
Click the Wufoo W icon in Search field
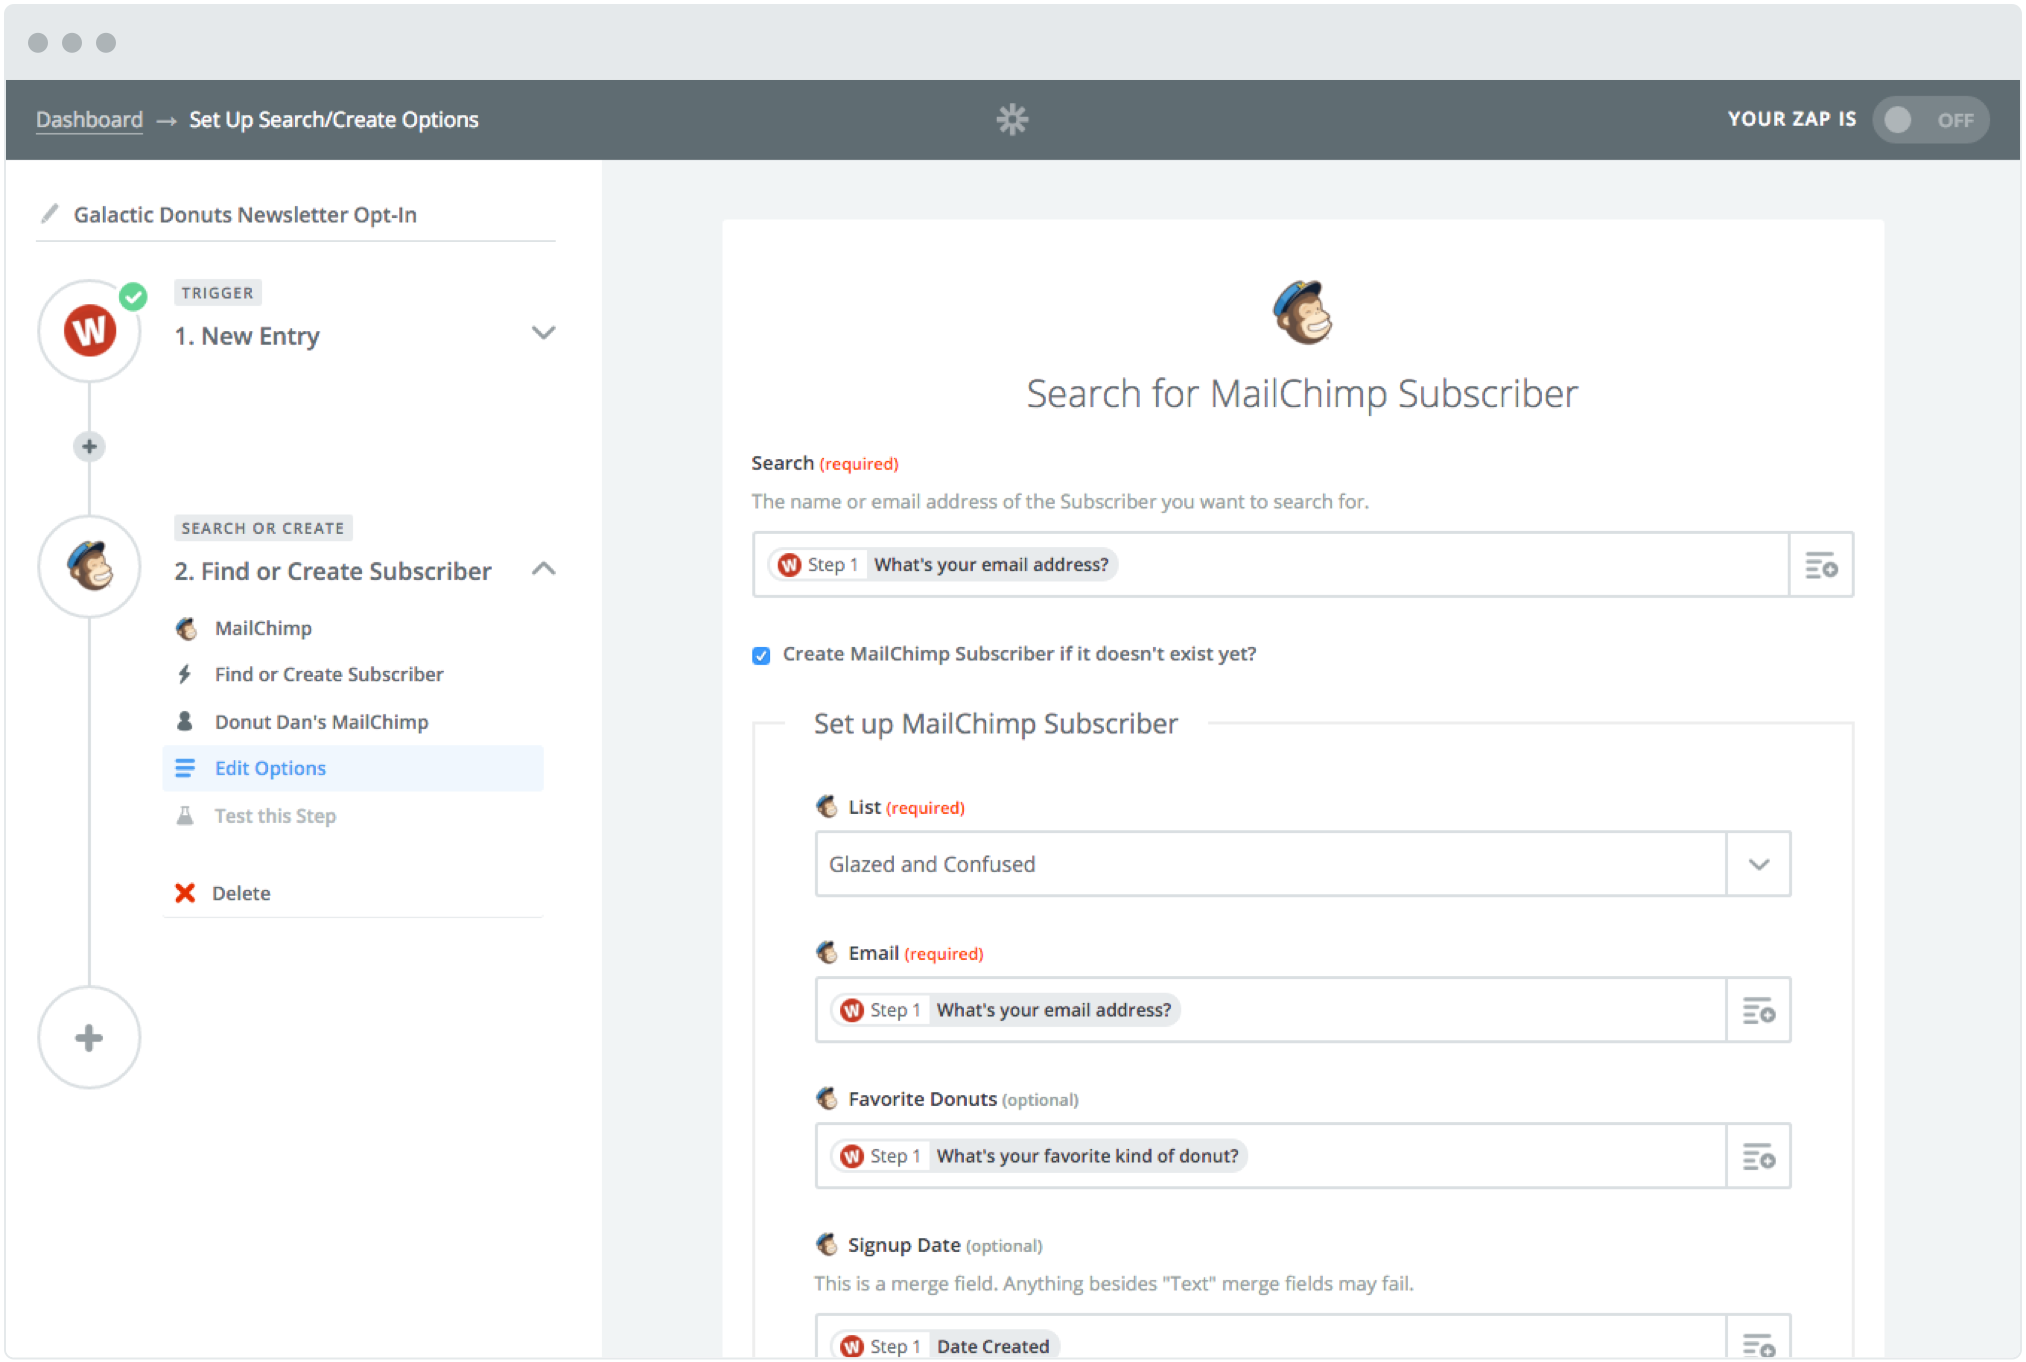click(787, 564)
